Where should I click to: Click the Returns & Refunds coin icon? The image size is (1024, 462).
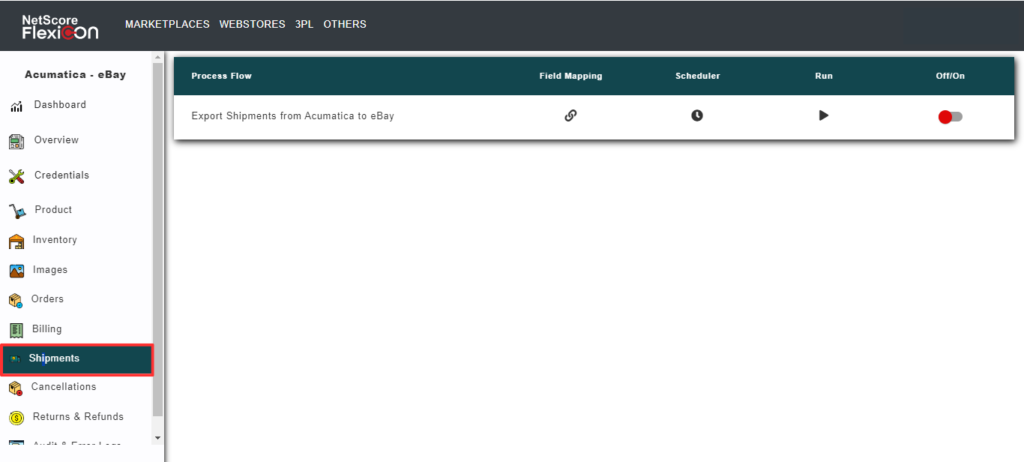[x=16, y=418]
